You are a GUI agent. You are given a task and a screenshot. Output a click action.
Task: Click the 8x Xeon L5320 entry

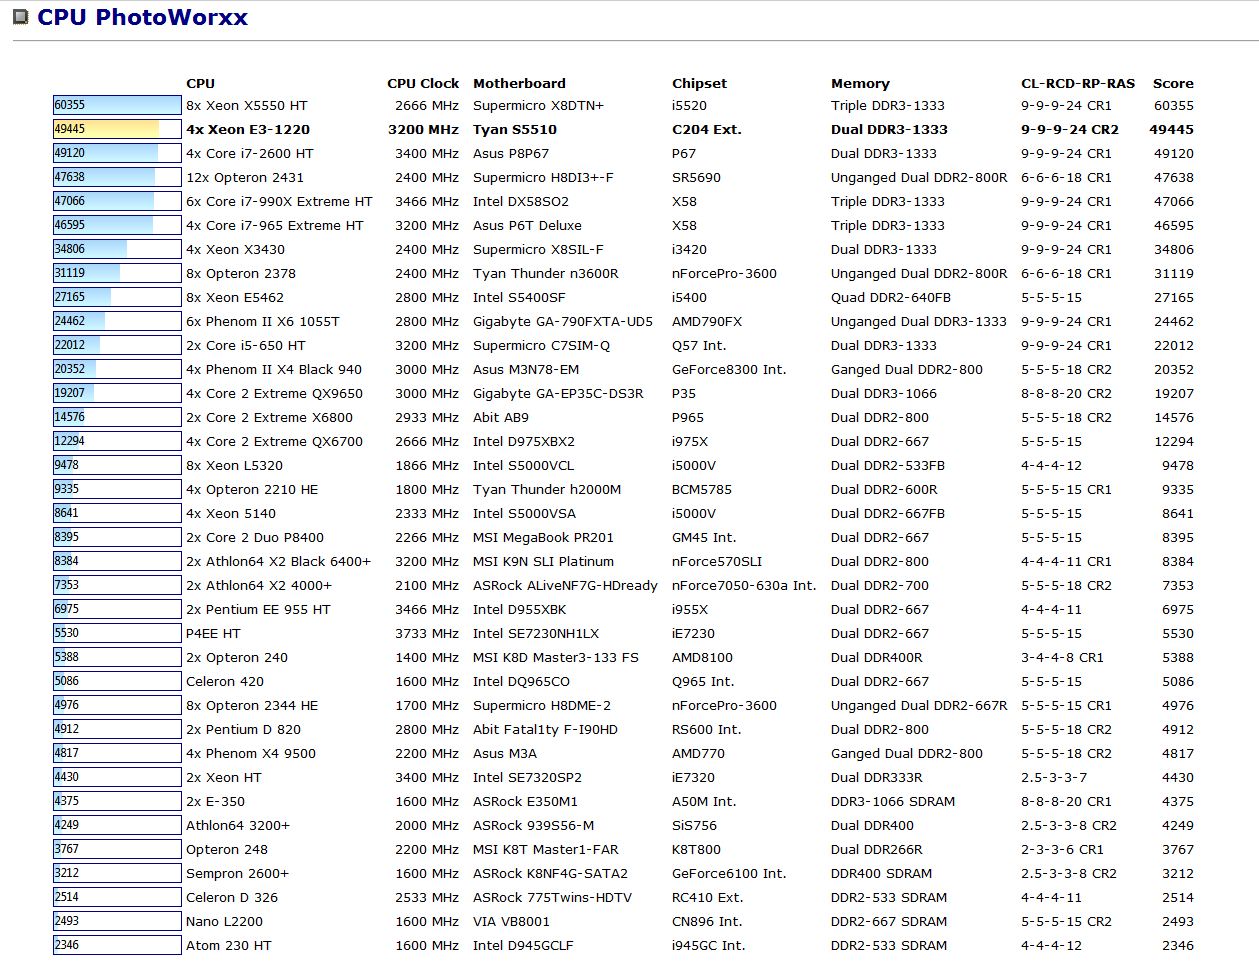[234, 465]
